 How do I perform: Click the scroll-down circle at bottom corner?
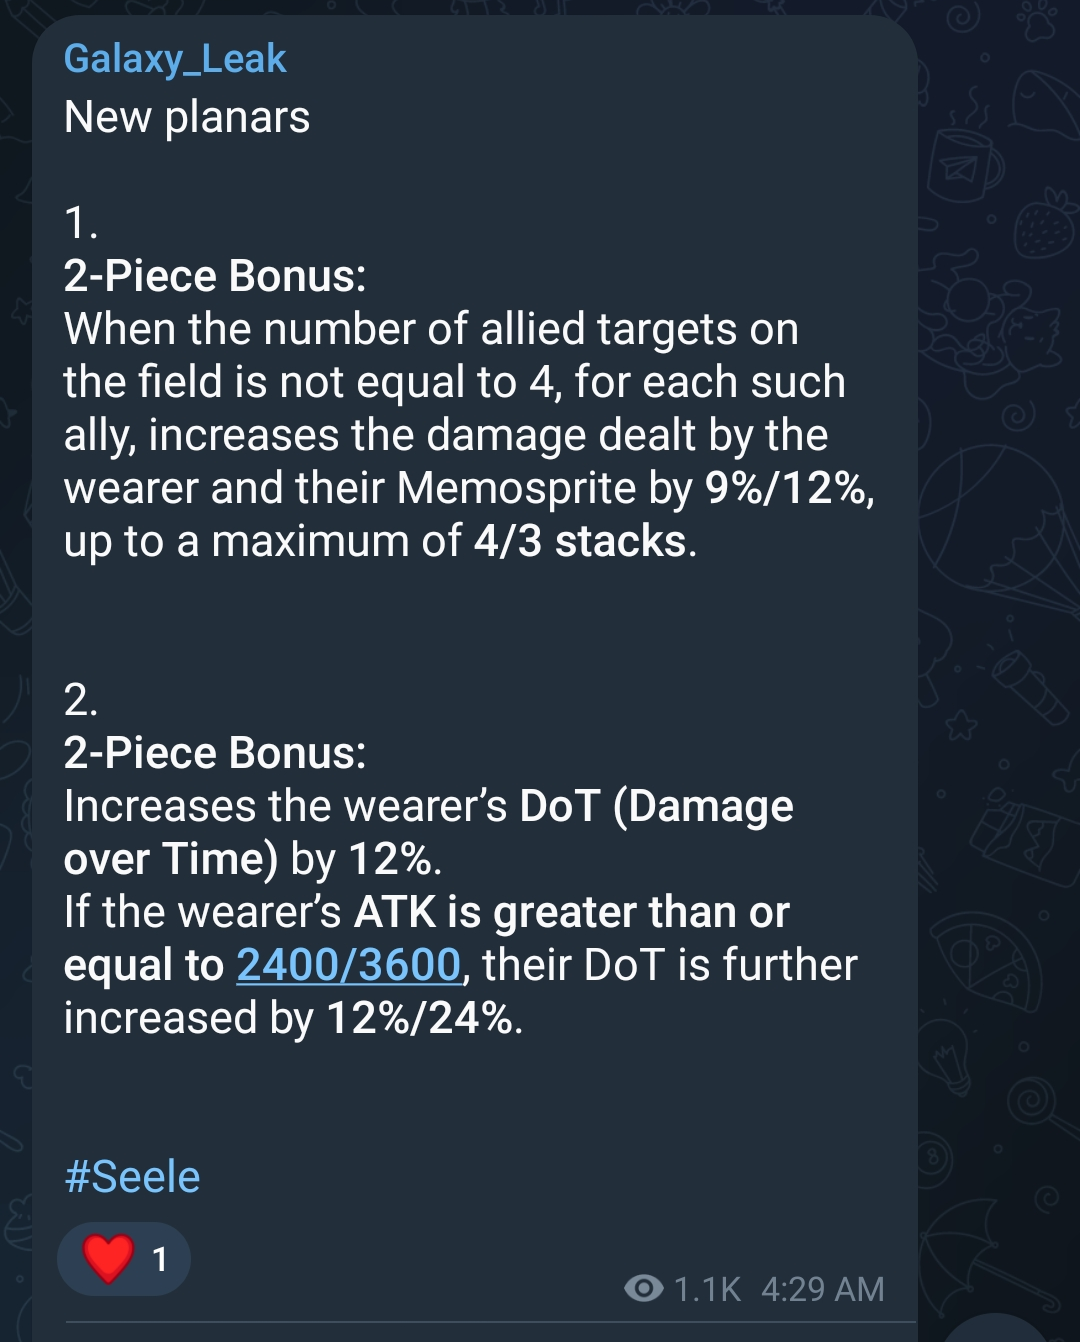click(x=1010, y=1330)
